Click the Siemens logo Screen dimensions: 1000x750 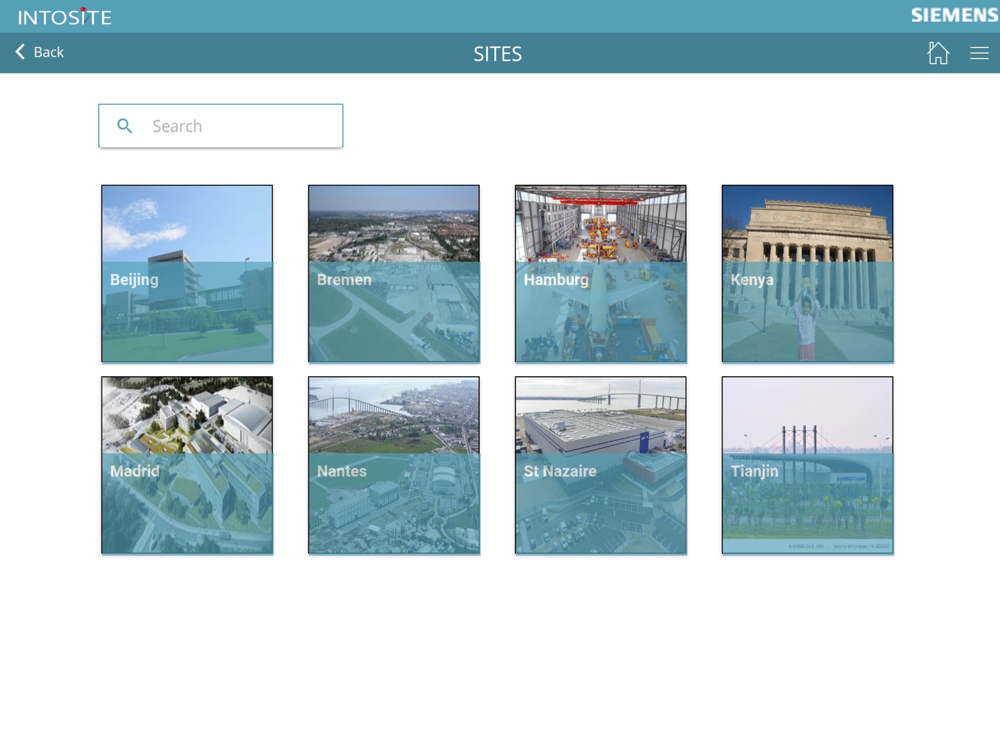click(x=954, y=15)
